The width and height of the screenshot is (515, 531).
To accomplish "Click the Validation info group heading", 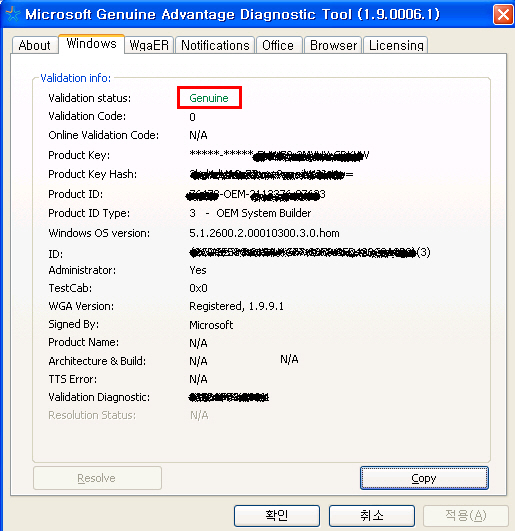I will click(76, 78).
